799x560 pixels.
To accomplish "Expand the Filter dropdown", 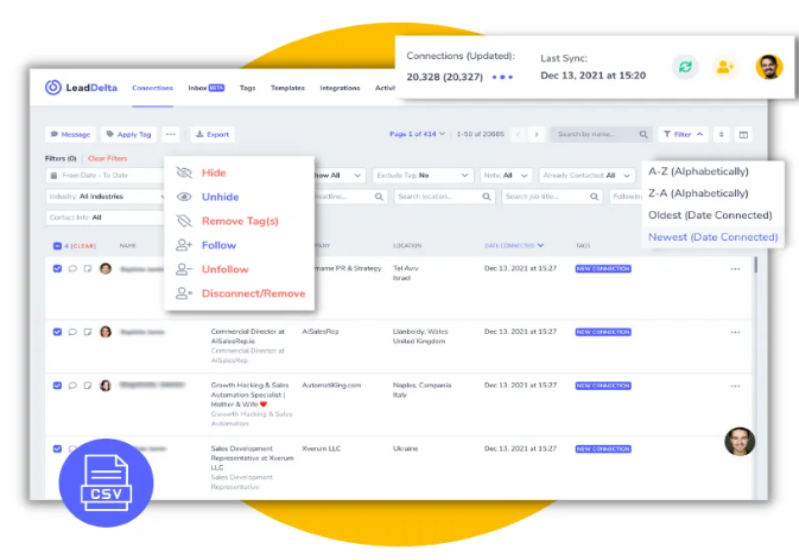I will (683, 135).
